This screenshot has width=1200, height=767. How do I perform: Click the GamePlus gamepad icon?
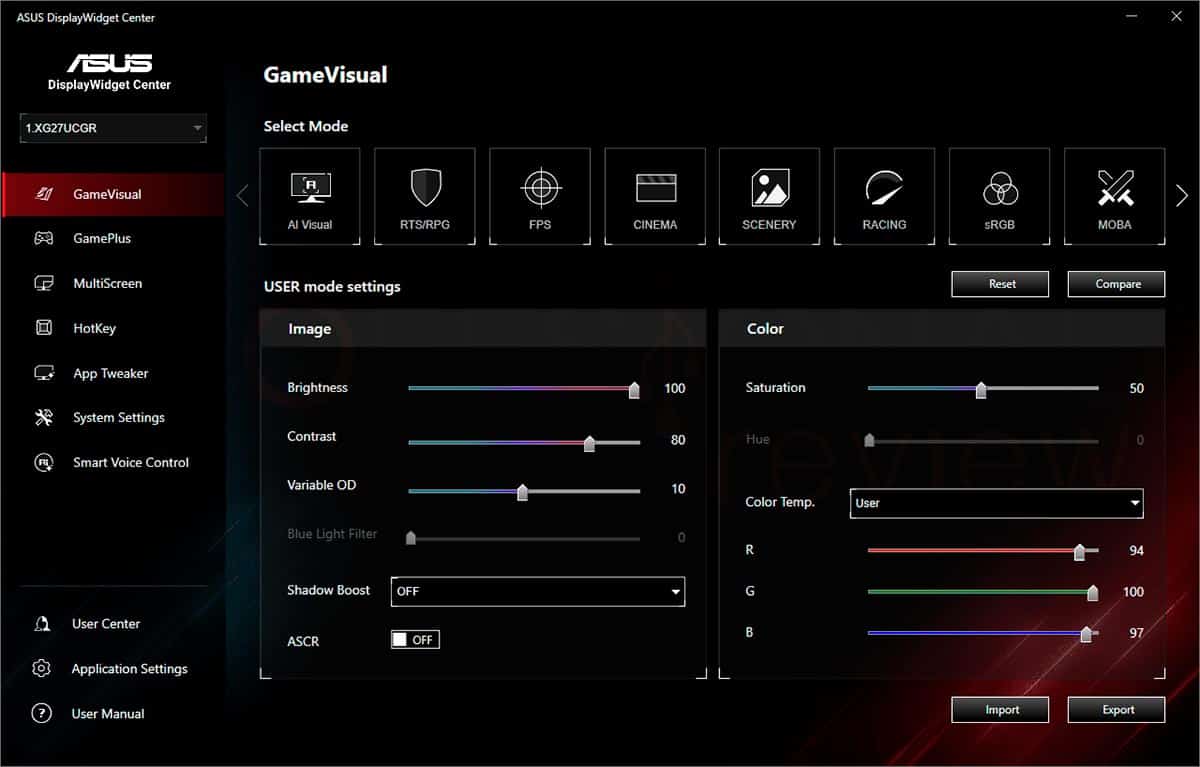[44, 239]
